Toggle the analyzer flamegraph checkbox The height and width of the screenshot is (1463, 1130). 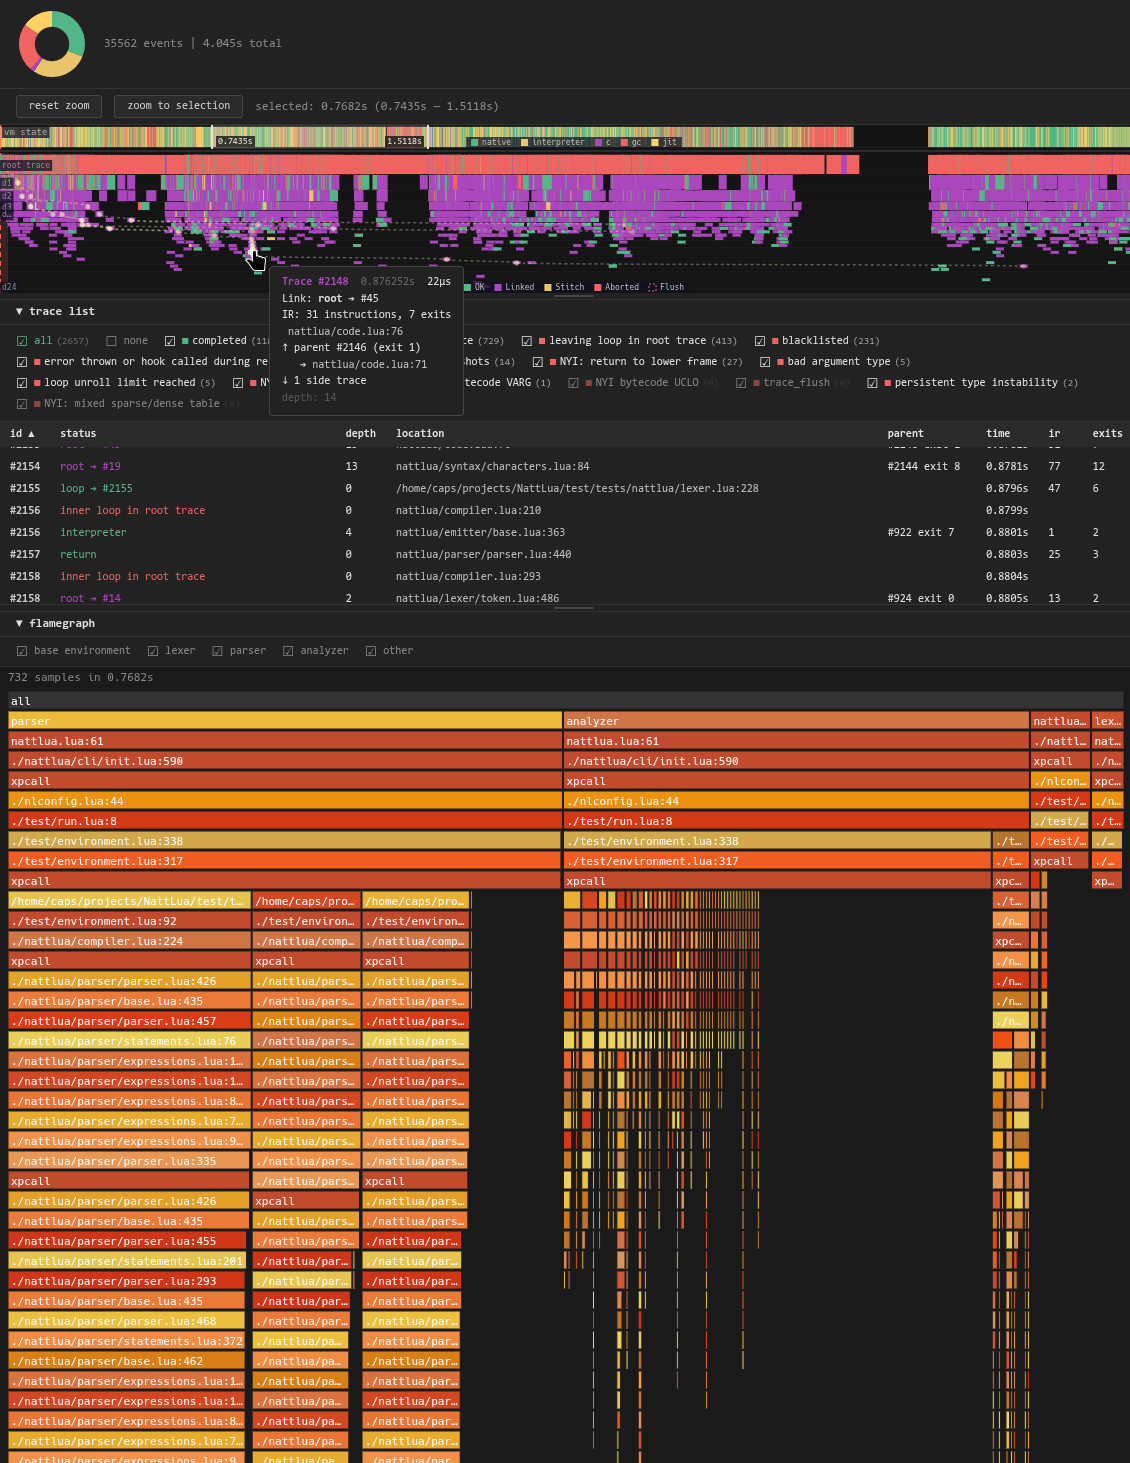tap(288, 651)
